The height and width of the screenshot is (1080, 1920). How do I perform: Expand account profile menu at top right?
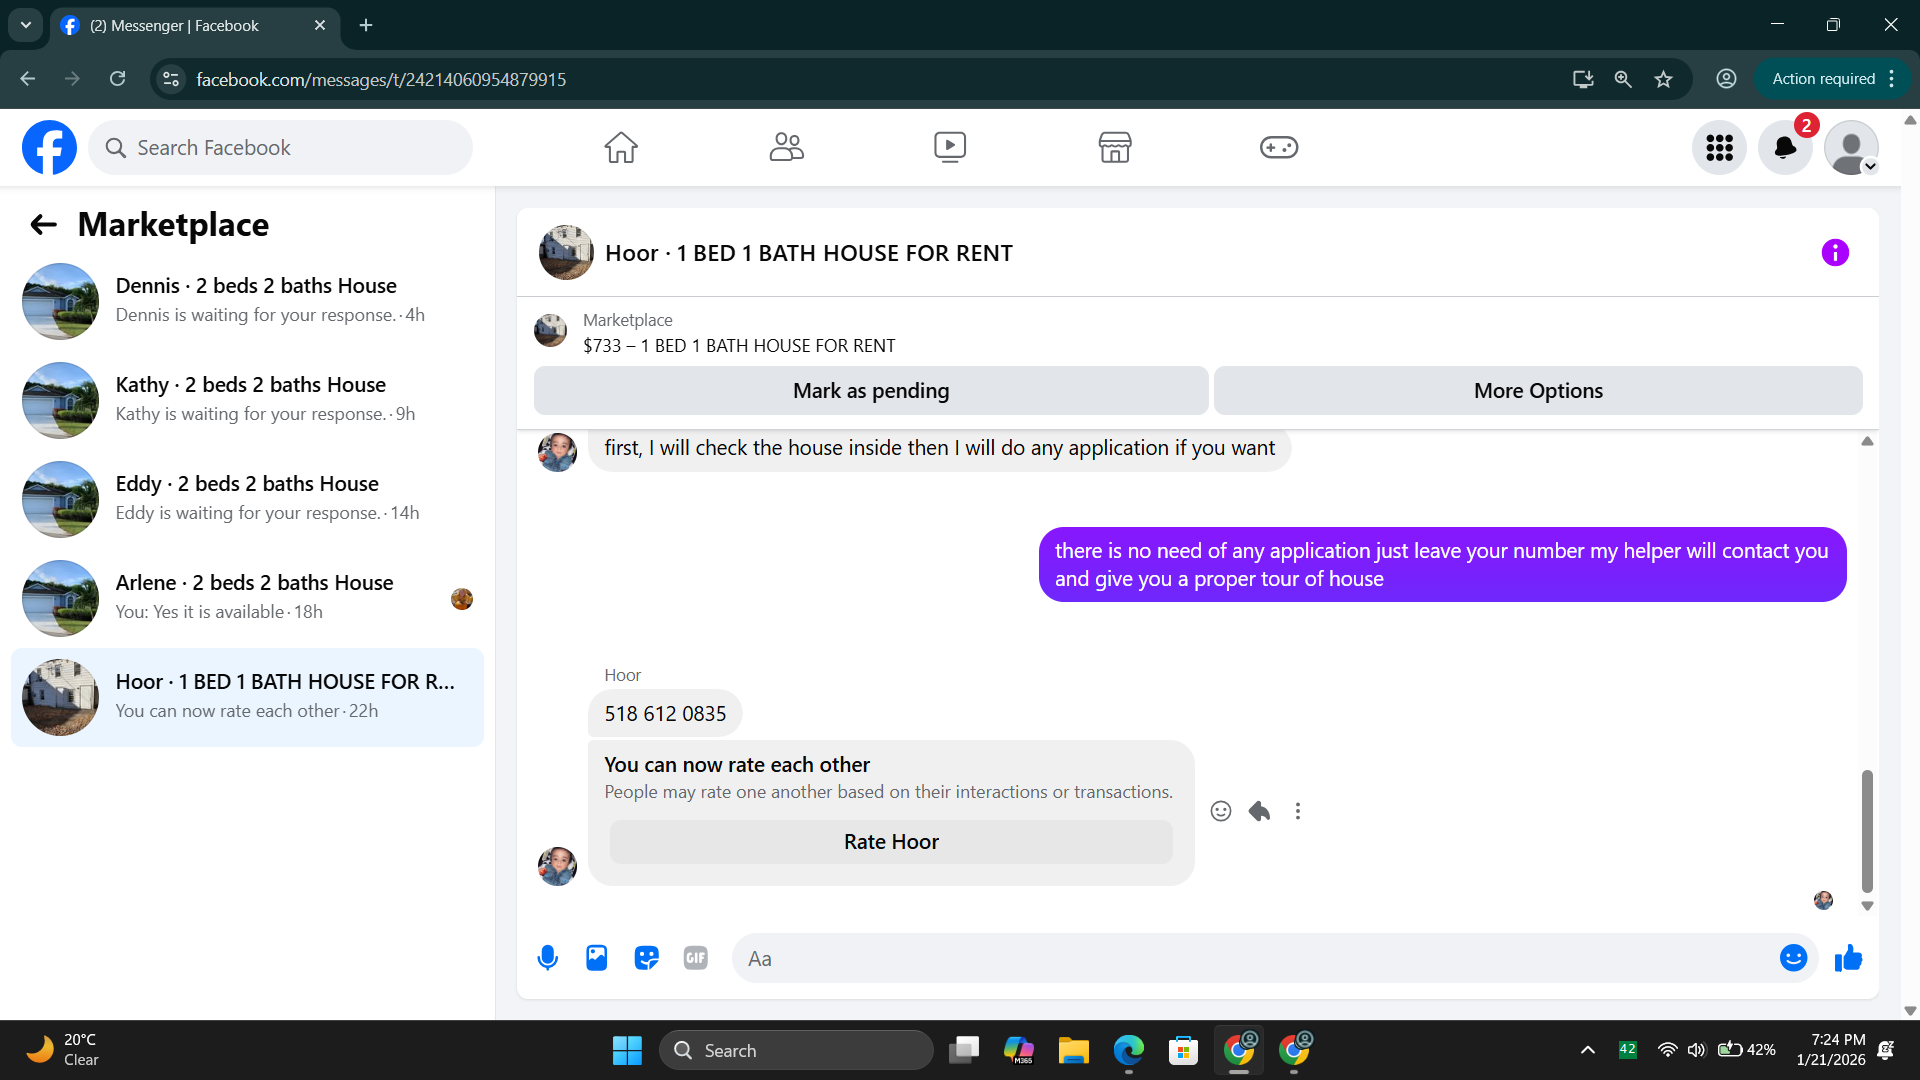pos(1851,148)
